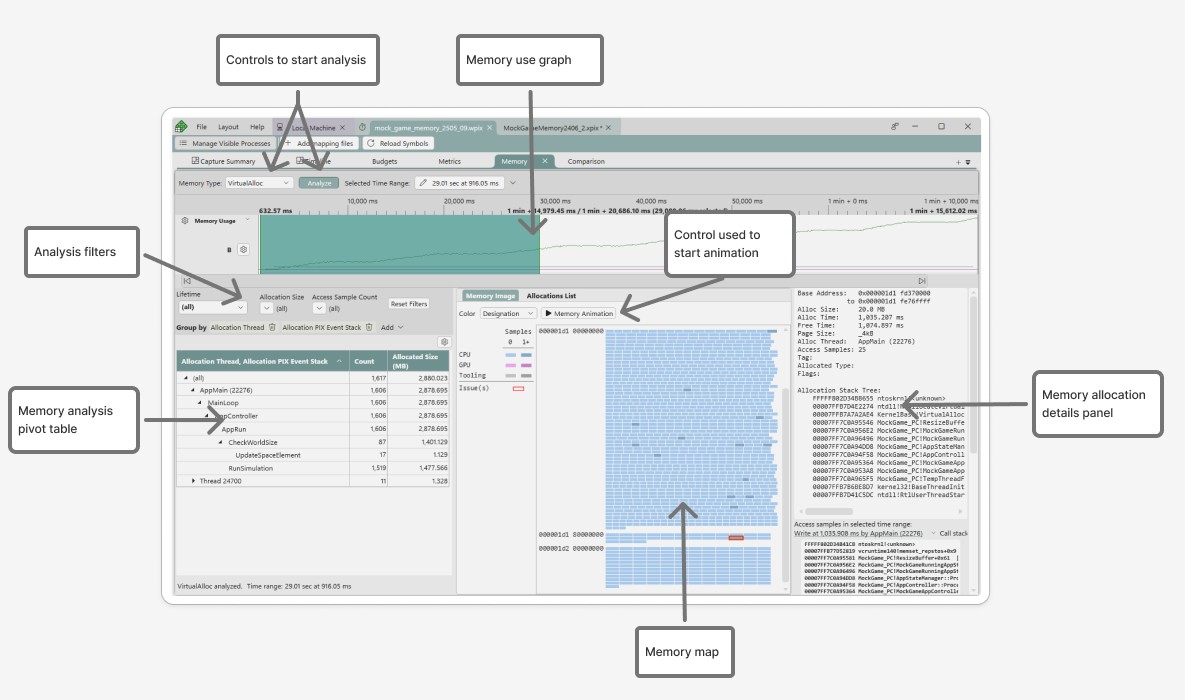The image size is (1185, 700).
Task: Remove the Allocation Thread grouping with its trash icon
Action: click(x=272, y=327)
